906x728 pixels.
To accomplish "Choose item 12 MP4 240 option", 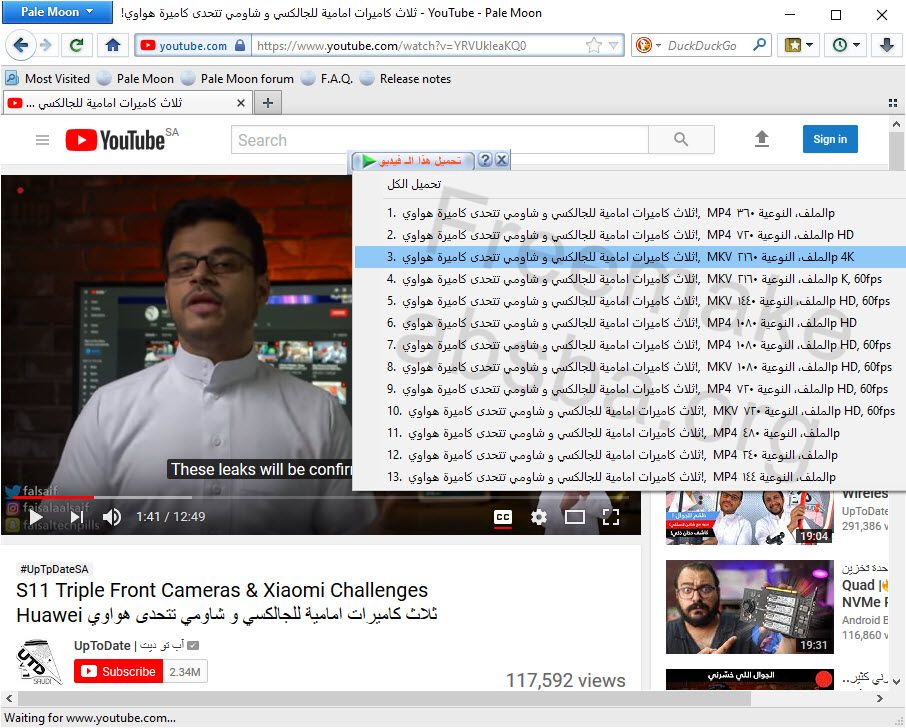I will tap(630, 455).
